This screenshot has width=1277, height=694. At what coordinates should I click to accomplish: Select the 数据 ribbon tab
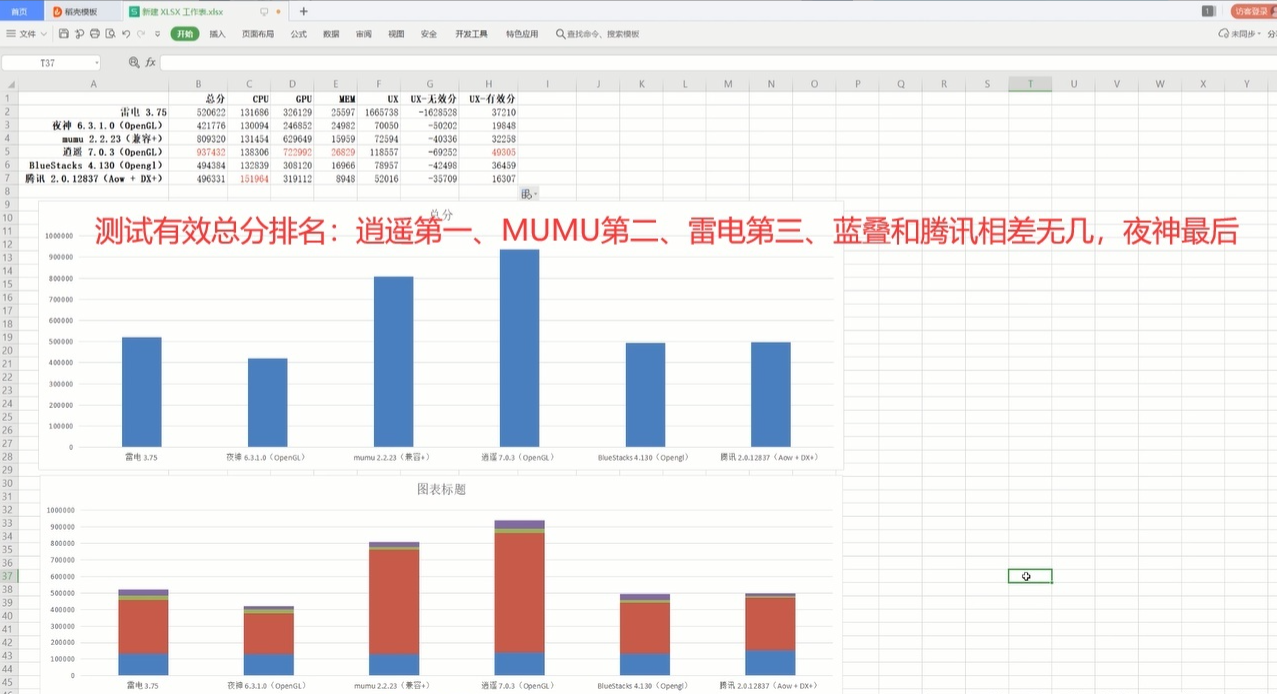click(x=331, y=34)
